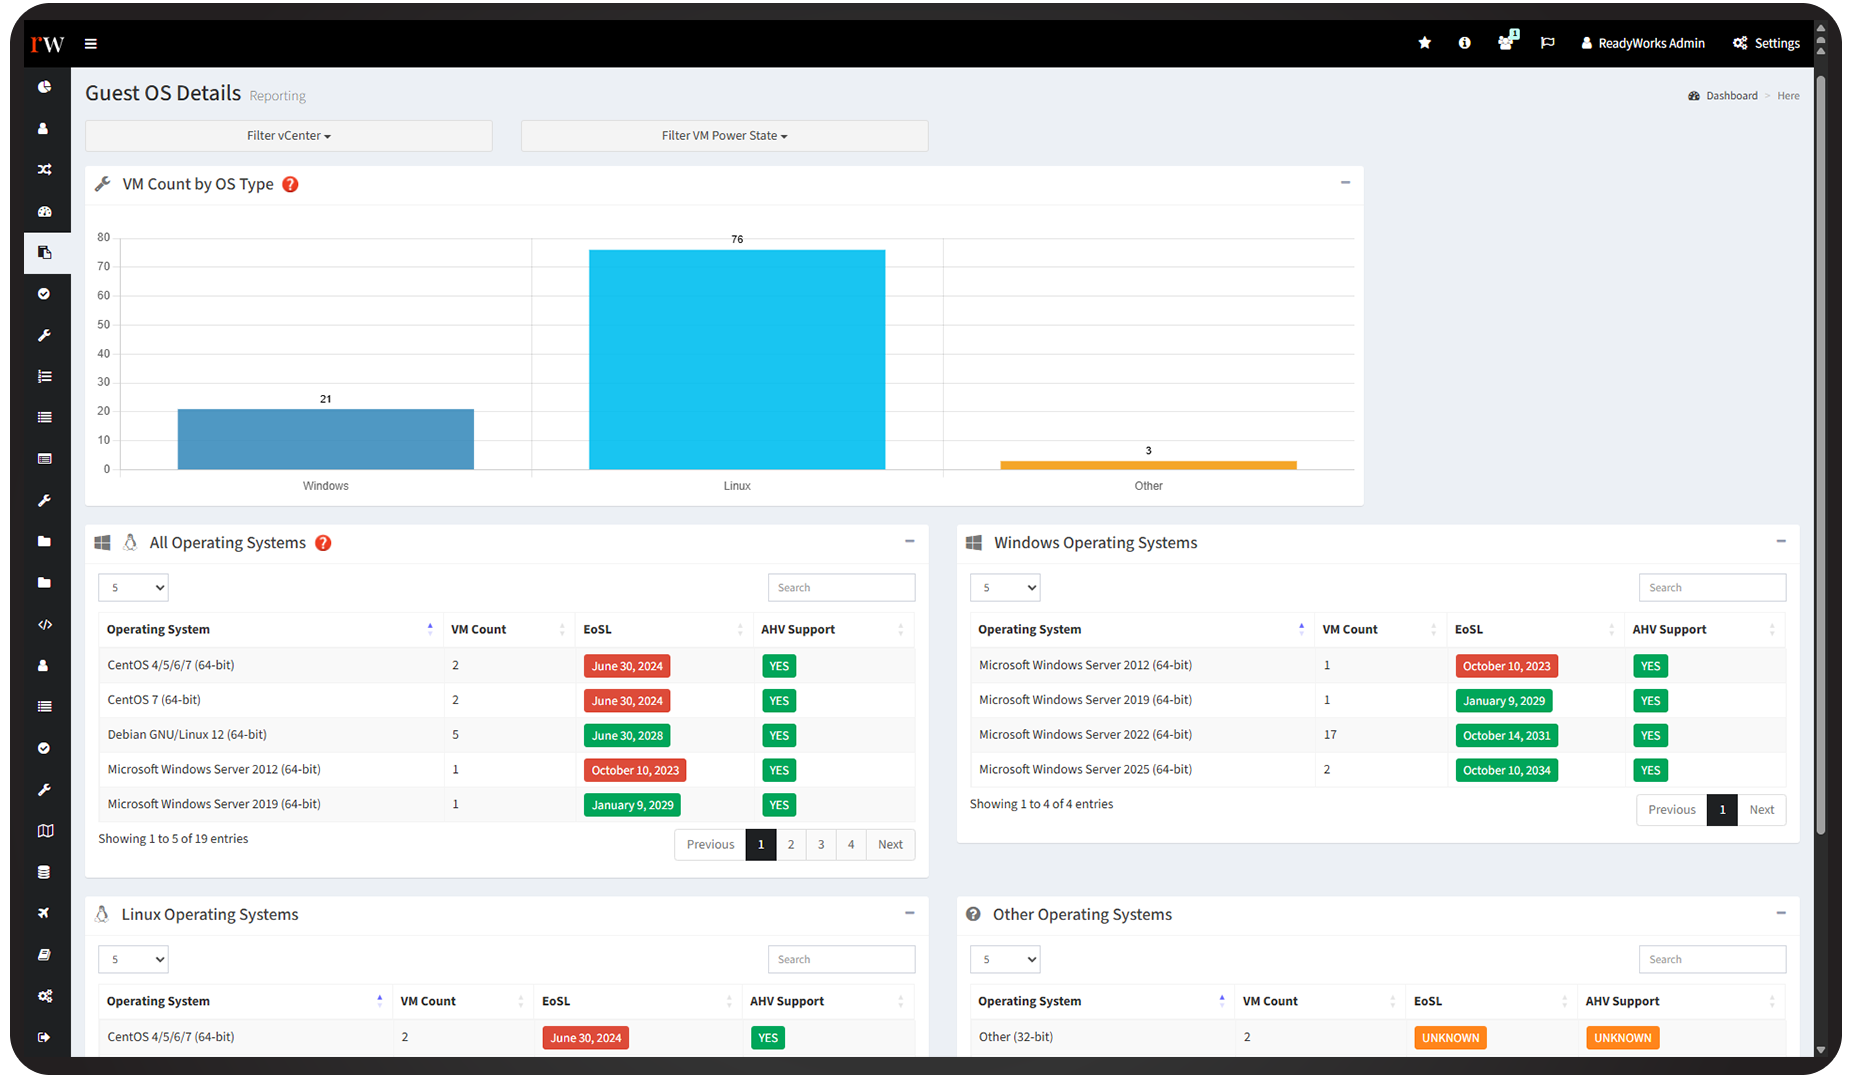
Task: Click the map icon in sidebar
Action: pyautogui.click(x=44, y=831)
